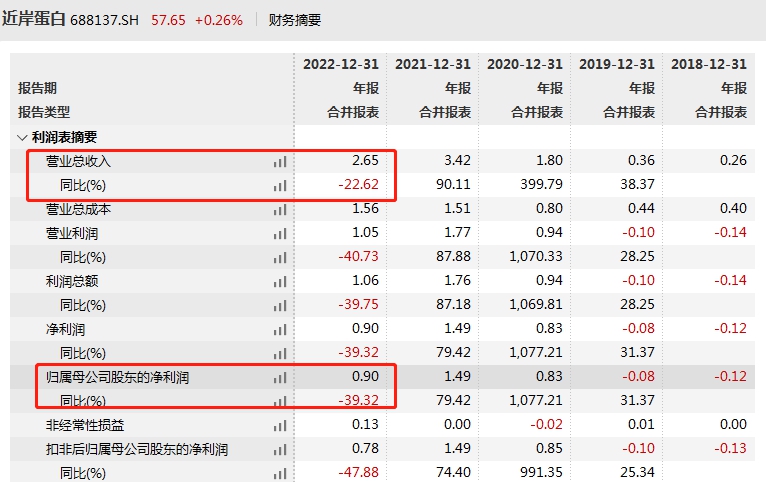Click the 2019 营业总成本 value 0.44
This screenshot has width=766, height=482.
pyautogui.click(x=641, y=209)
